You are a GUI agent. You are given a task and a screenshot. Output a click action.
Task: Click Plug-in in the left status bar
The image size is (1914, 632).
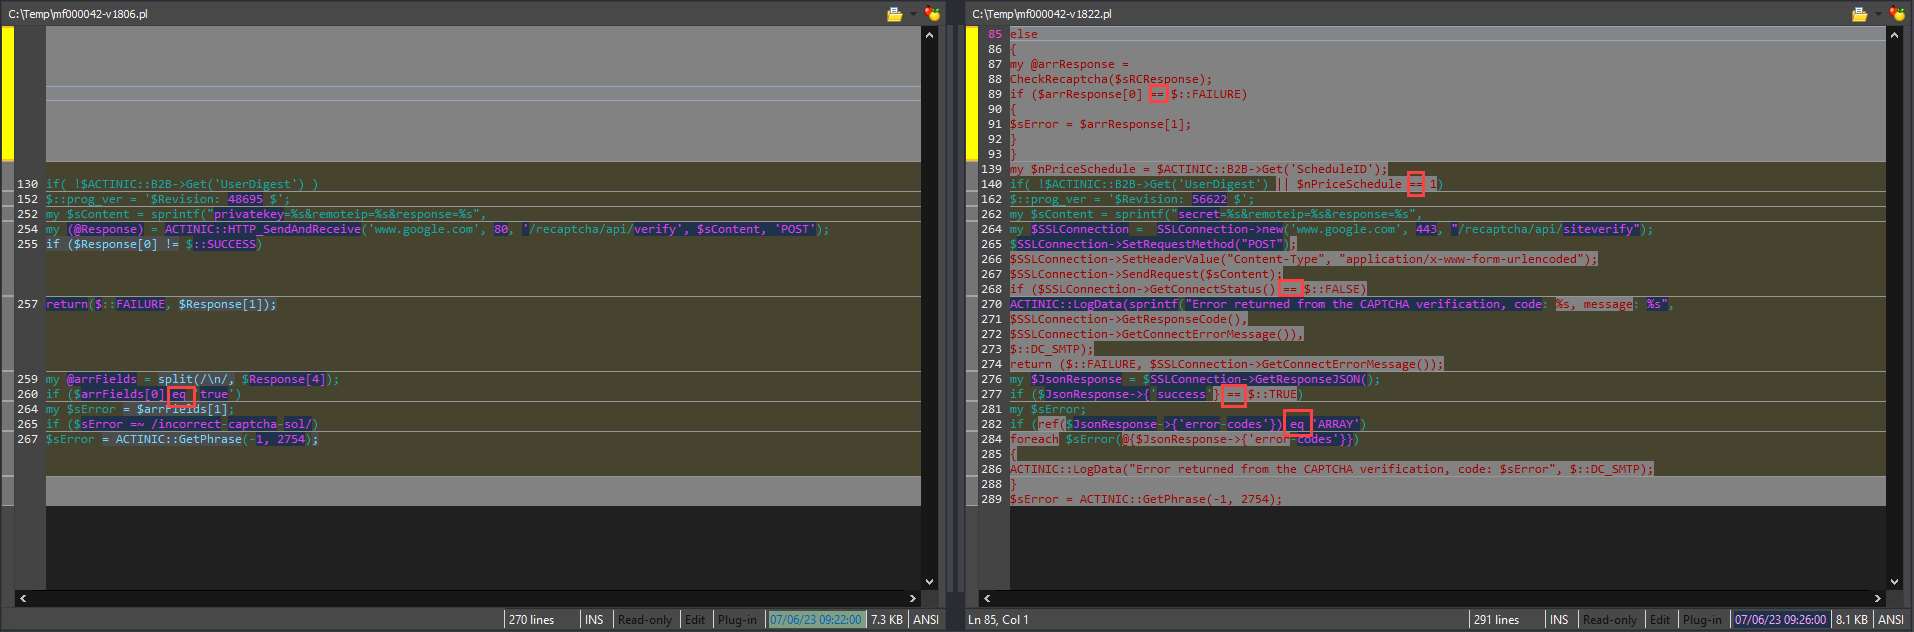pyautogui.click(x=737, y=620)
